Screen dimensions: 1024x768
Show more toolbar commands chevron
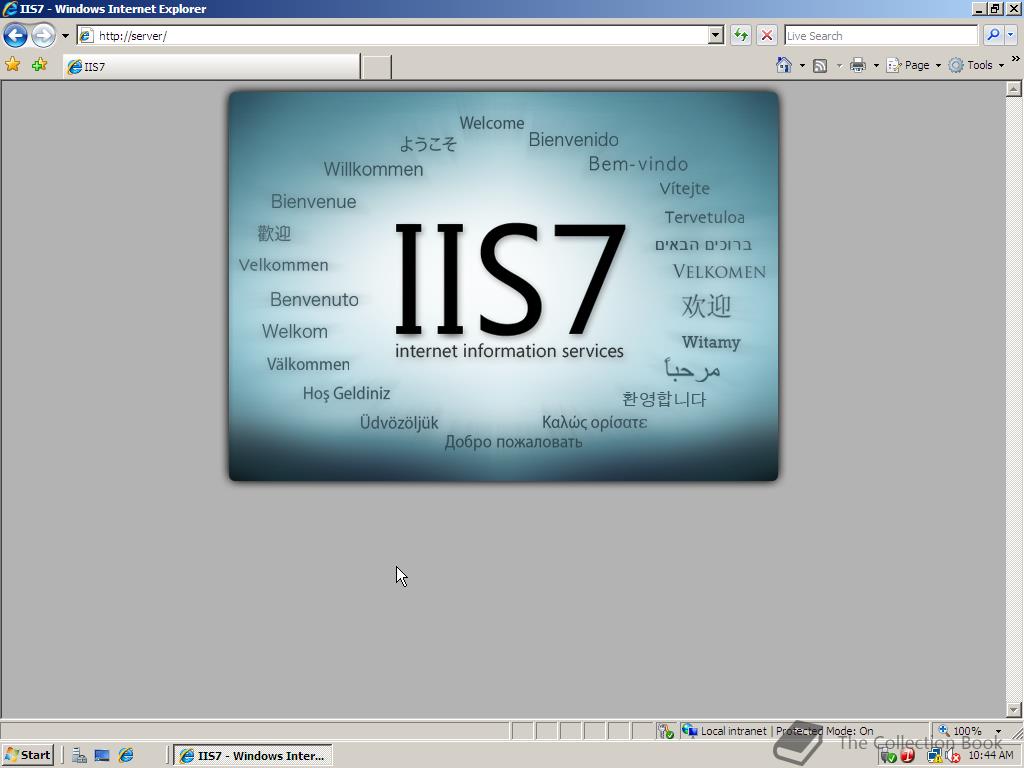pos(1016,59)
